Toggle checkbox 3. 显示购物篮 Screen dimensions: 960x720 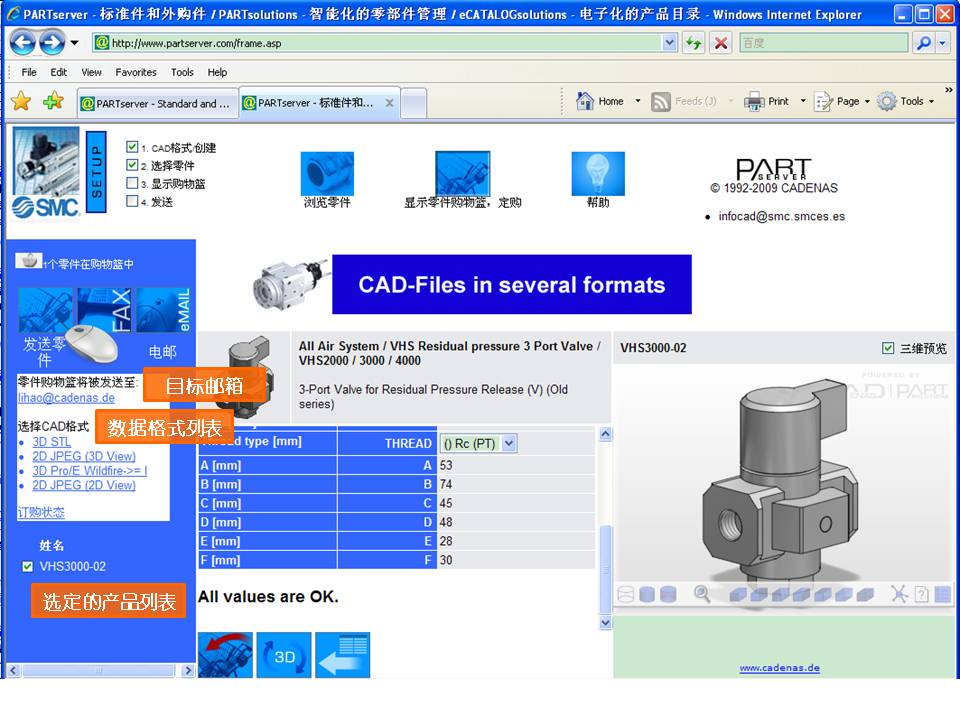(132, 182)
